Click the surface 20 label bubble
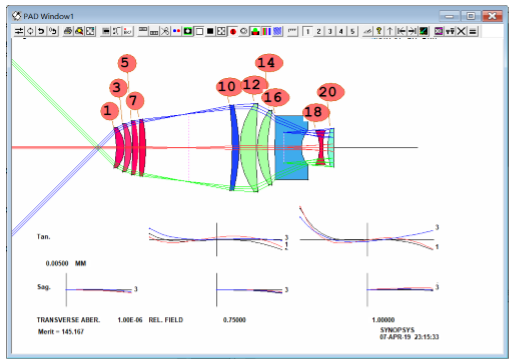This screenshot has height=363, width=514. [x=330, y=92]
